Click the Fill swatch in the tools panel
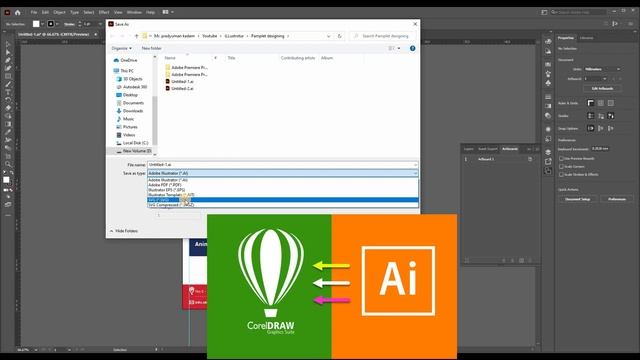This screenshot has height=360, width=640. click(6, 180)
